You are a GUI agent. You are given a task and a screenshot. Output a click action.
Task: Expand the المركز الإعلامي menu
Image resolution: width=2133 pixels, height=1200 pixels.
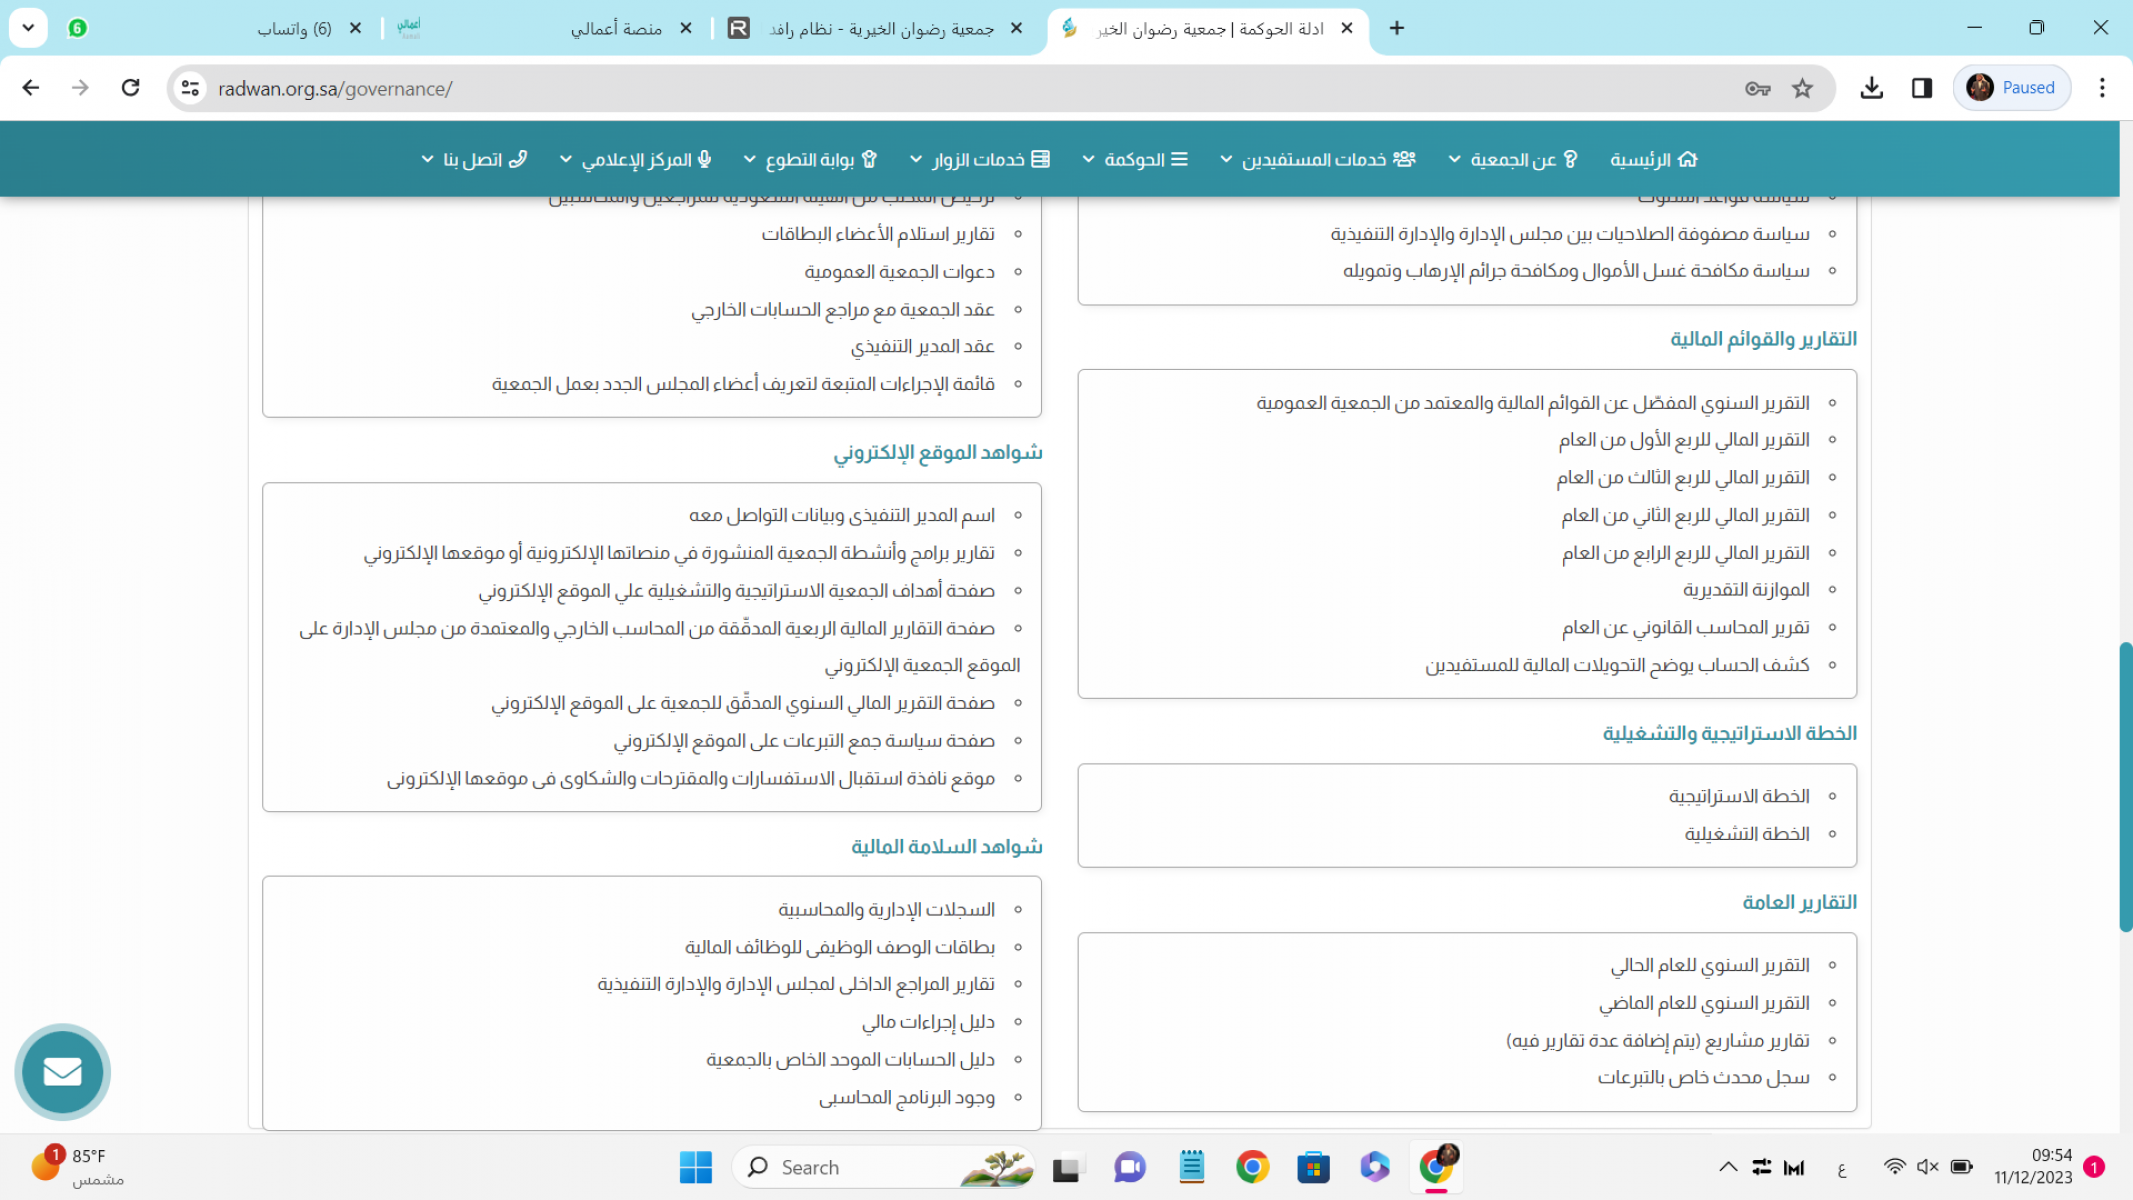point(636,159)
